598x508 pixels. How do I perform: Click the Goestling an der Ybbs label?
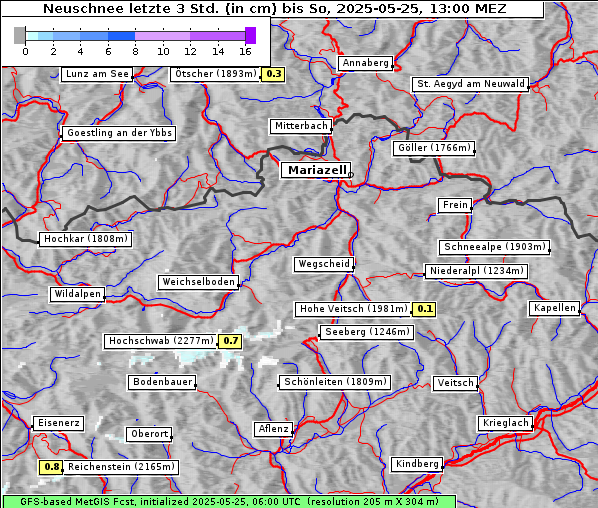click(119, 133)
